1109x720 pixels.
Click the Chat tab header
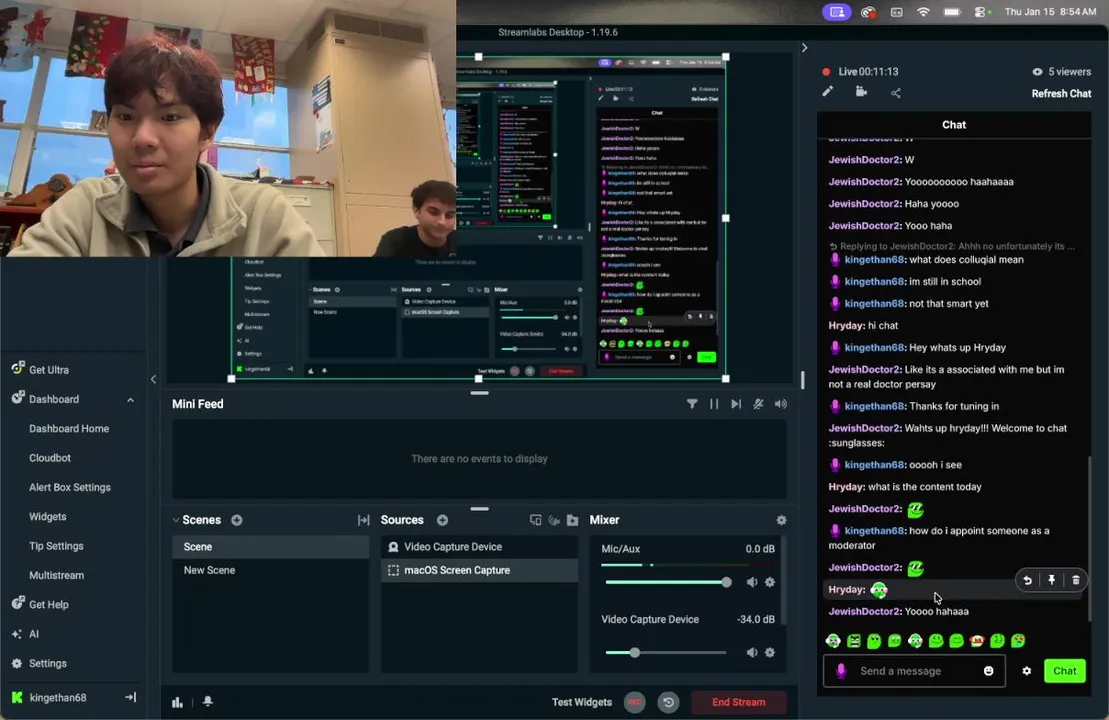click(x=953, y=124)
